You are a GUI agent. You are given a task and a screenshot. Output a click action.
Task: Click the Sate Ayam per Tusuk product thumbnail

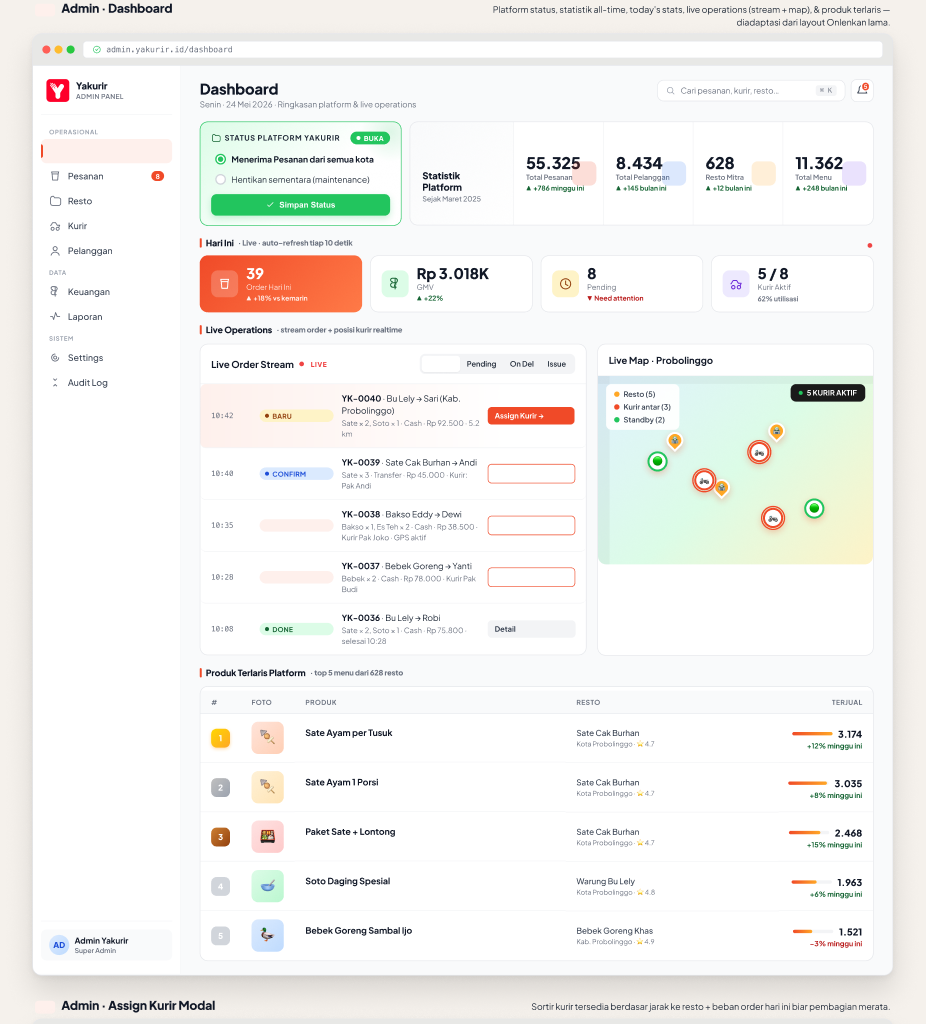pyautogui.click(x=267, y=738)
